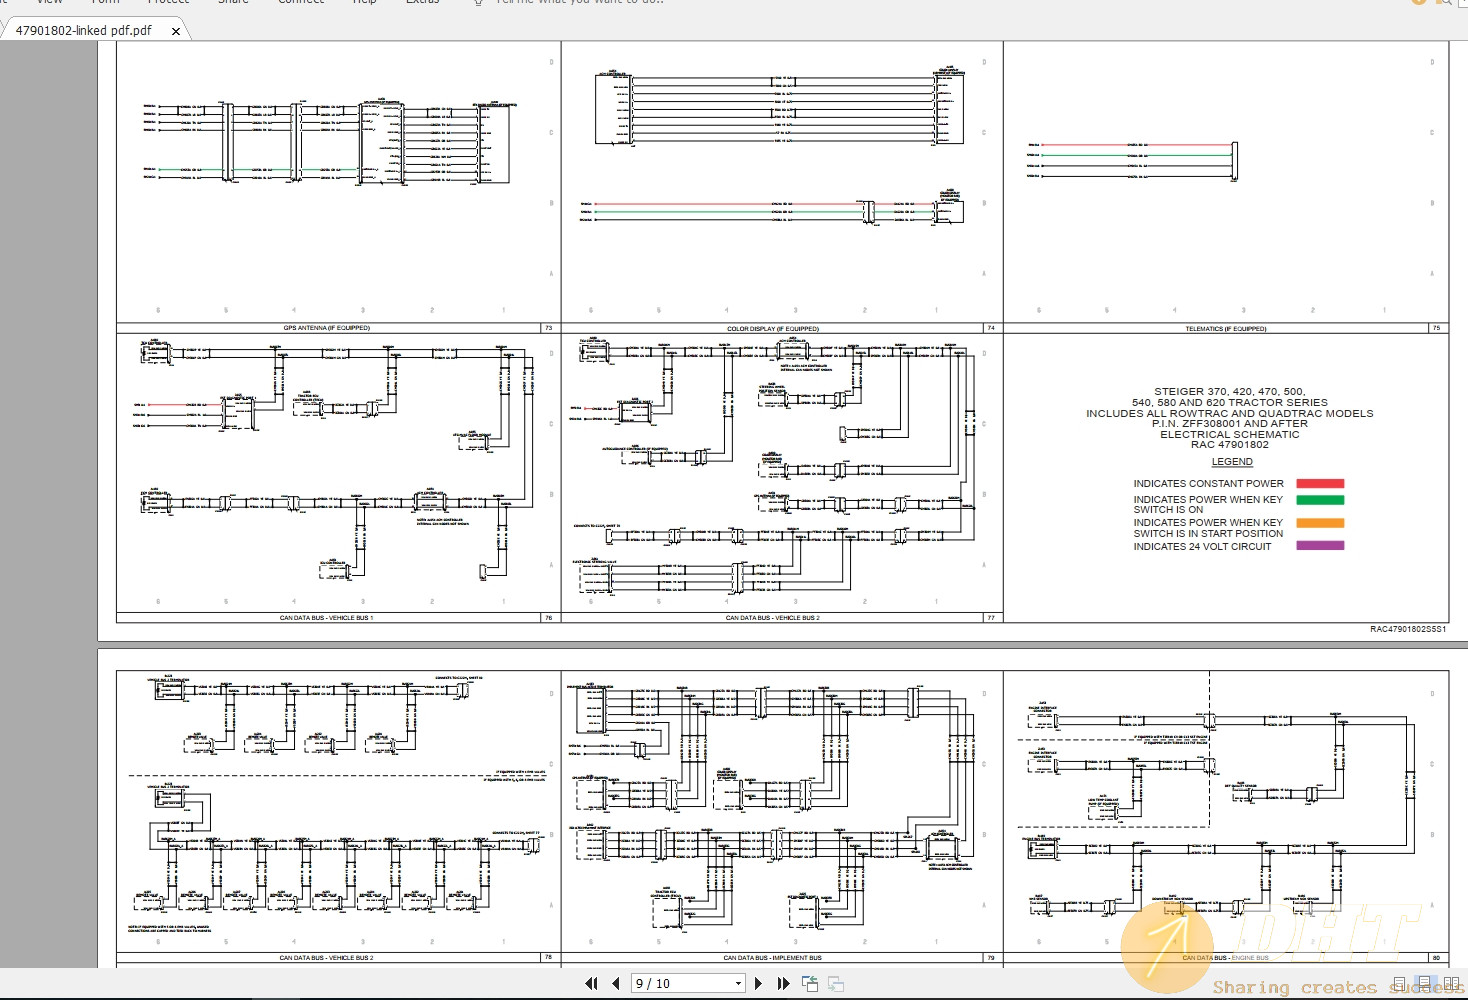This screenshot has width=1468, height=1000.
Task: Open the page number dropdown arrow
Action: point(738,984)
